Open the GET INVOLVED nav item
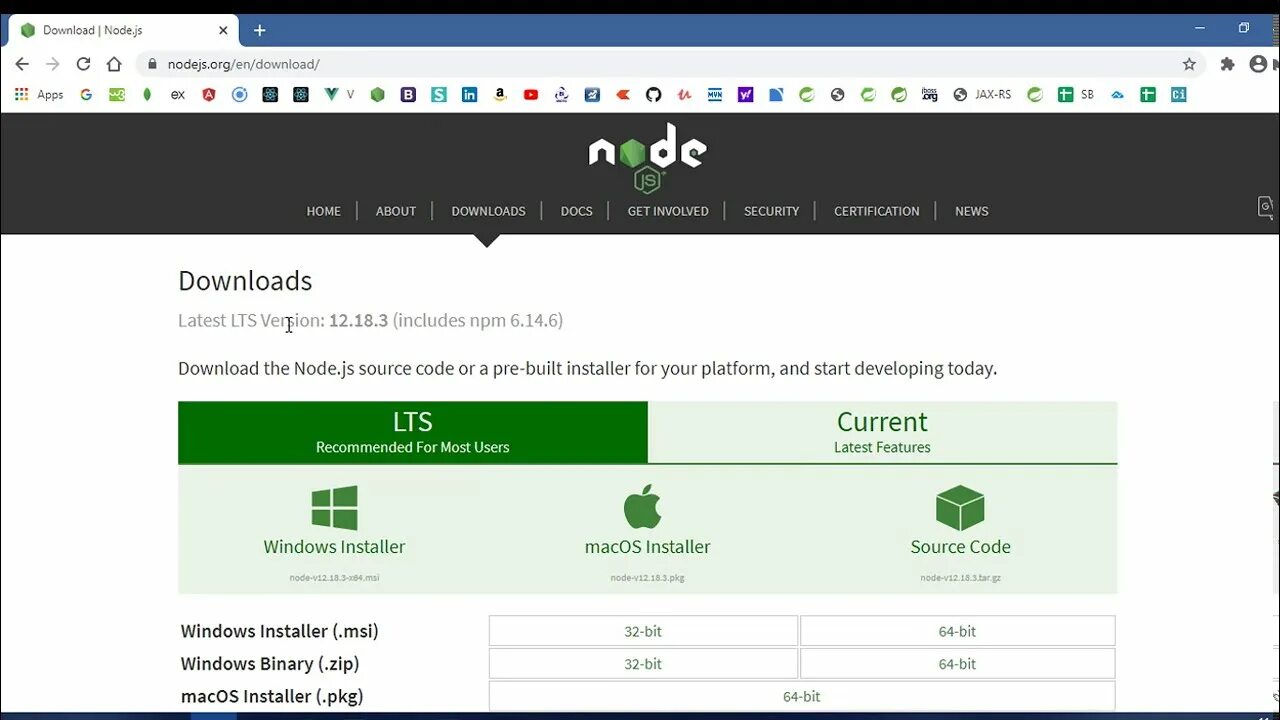This screenshot has width=1280, height=720. [x=668, y=211]
